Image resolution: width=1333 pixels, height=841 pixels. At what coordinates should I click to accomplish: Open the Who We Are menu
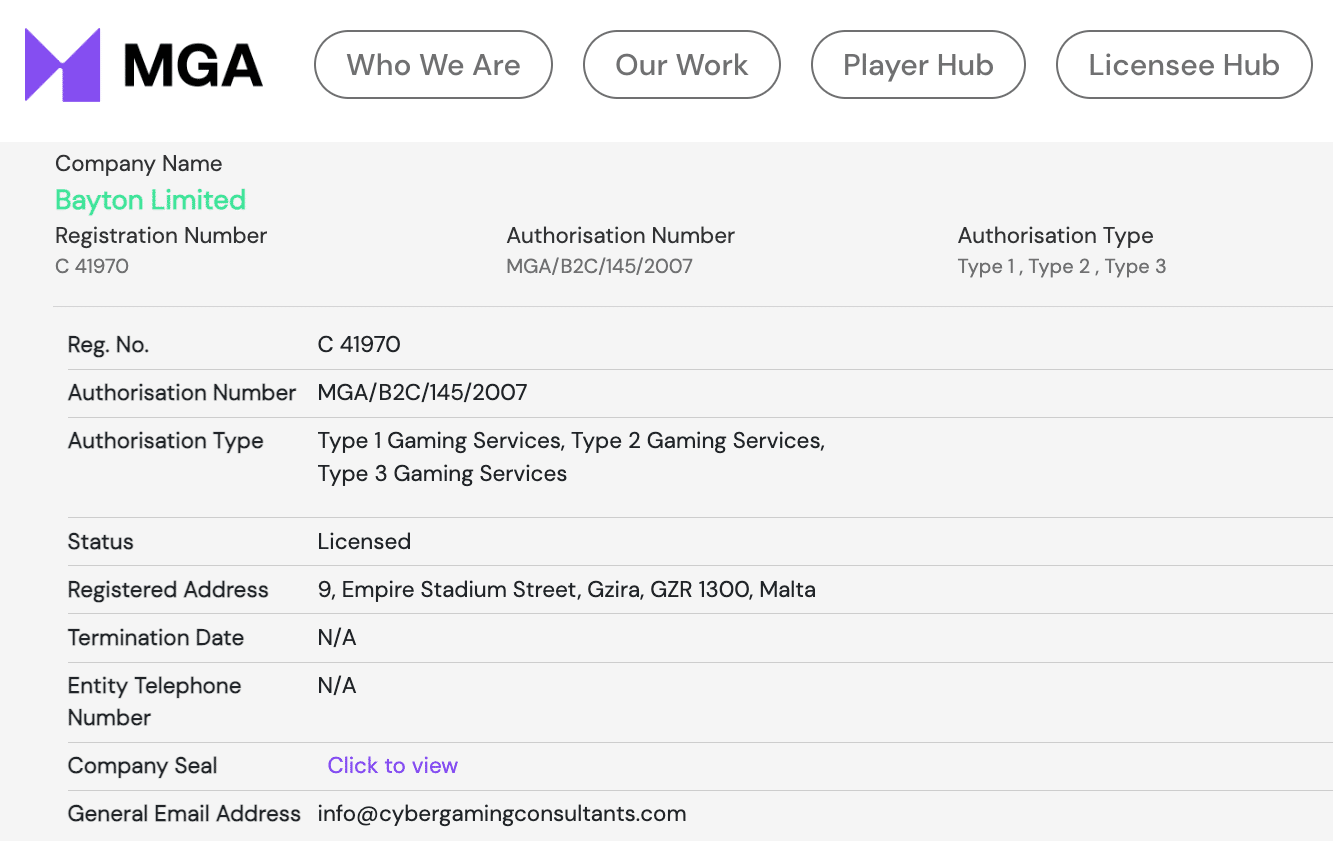tap(433, 65)
